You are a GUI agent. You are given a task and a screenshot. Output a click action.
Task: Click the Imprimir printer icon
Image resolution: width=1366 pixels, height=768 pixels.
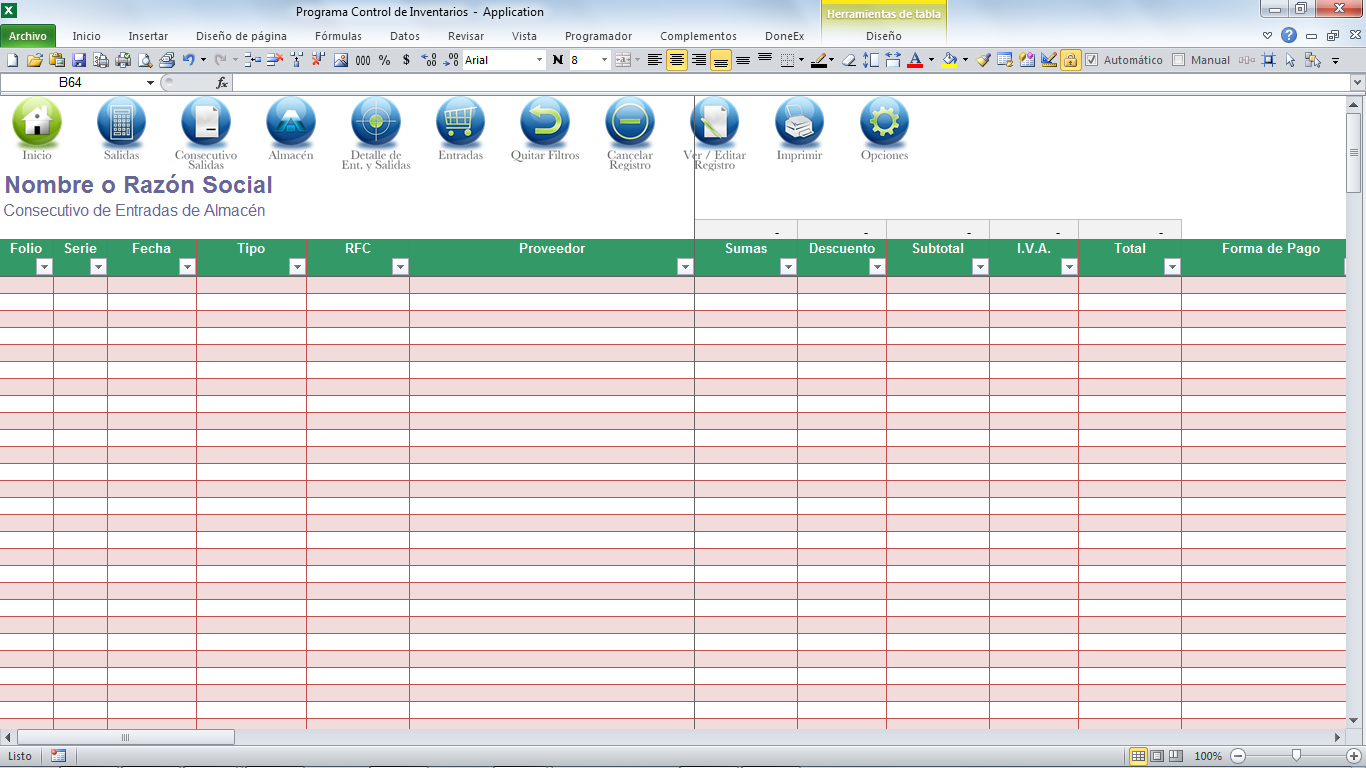coord(799,122)
